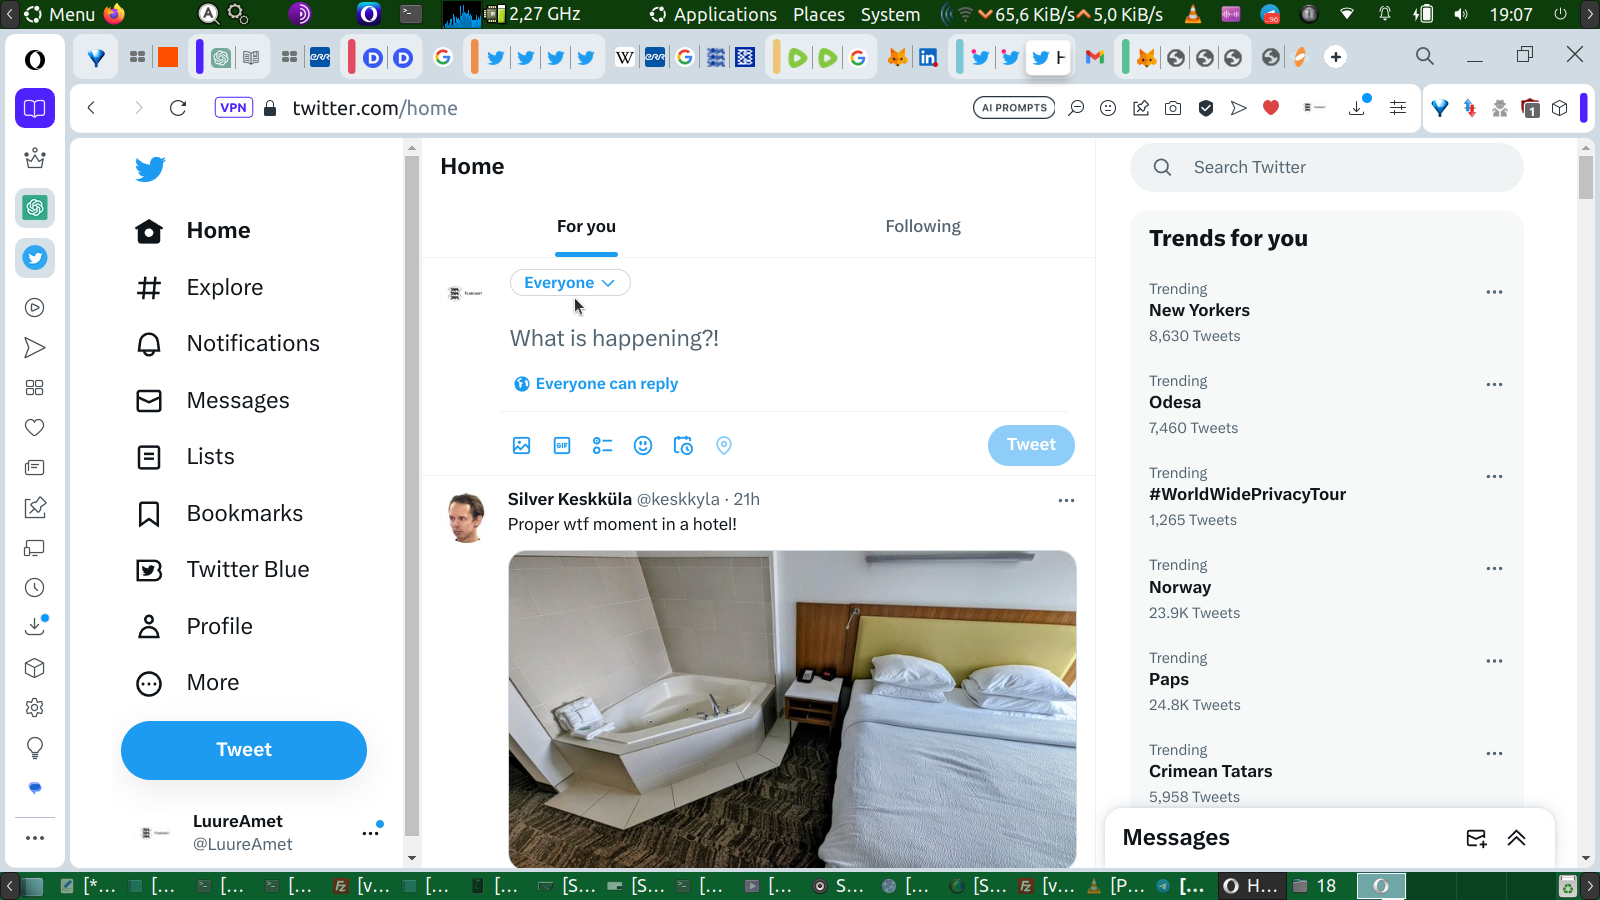Viewport: 1600px width, 900px height.
Task: Open the Explore page
Action: pos(200,288)
